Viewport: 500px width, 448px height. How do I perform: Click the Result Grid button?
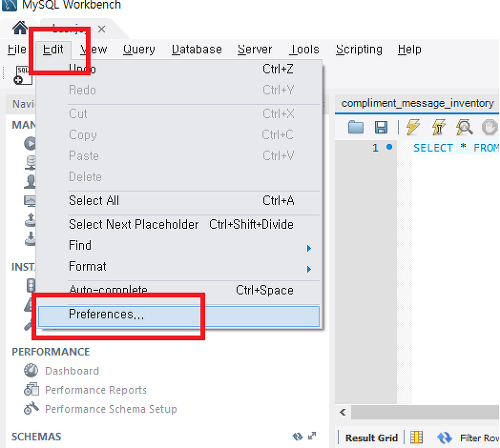click(x=371, y=438)
